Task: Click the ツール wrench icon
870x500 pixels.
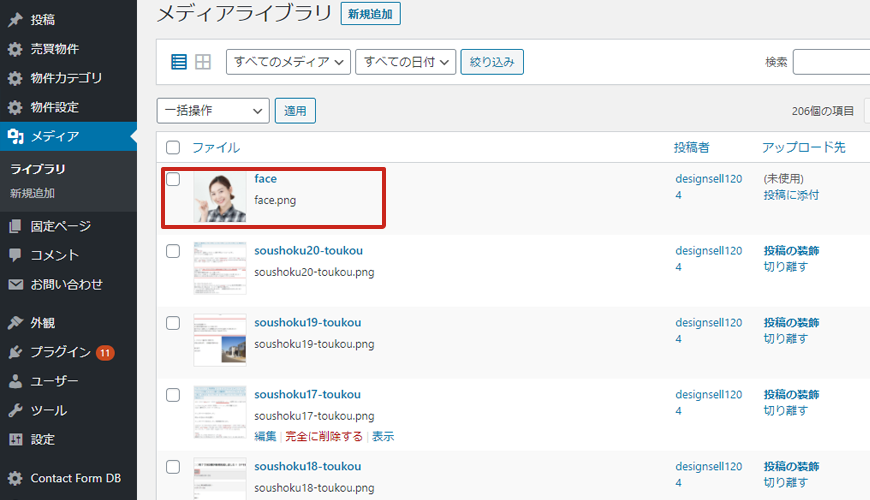Action: [15, 410]
